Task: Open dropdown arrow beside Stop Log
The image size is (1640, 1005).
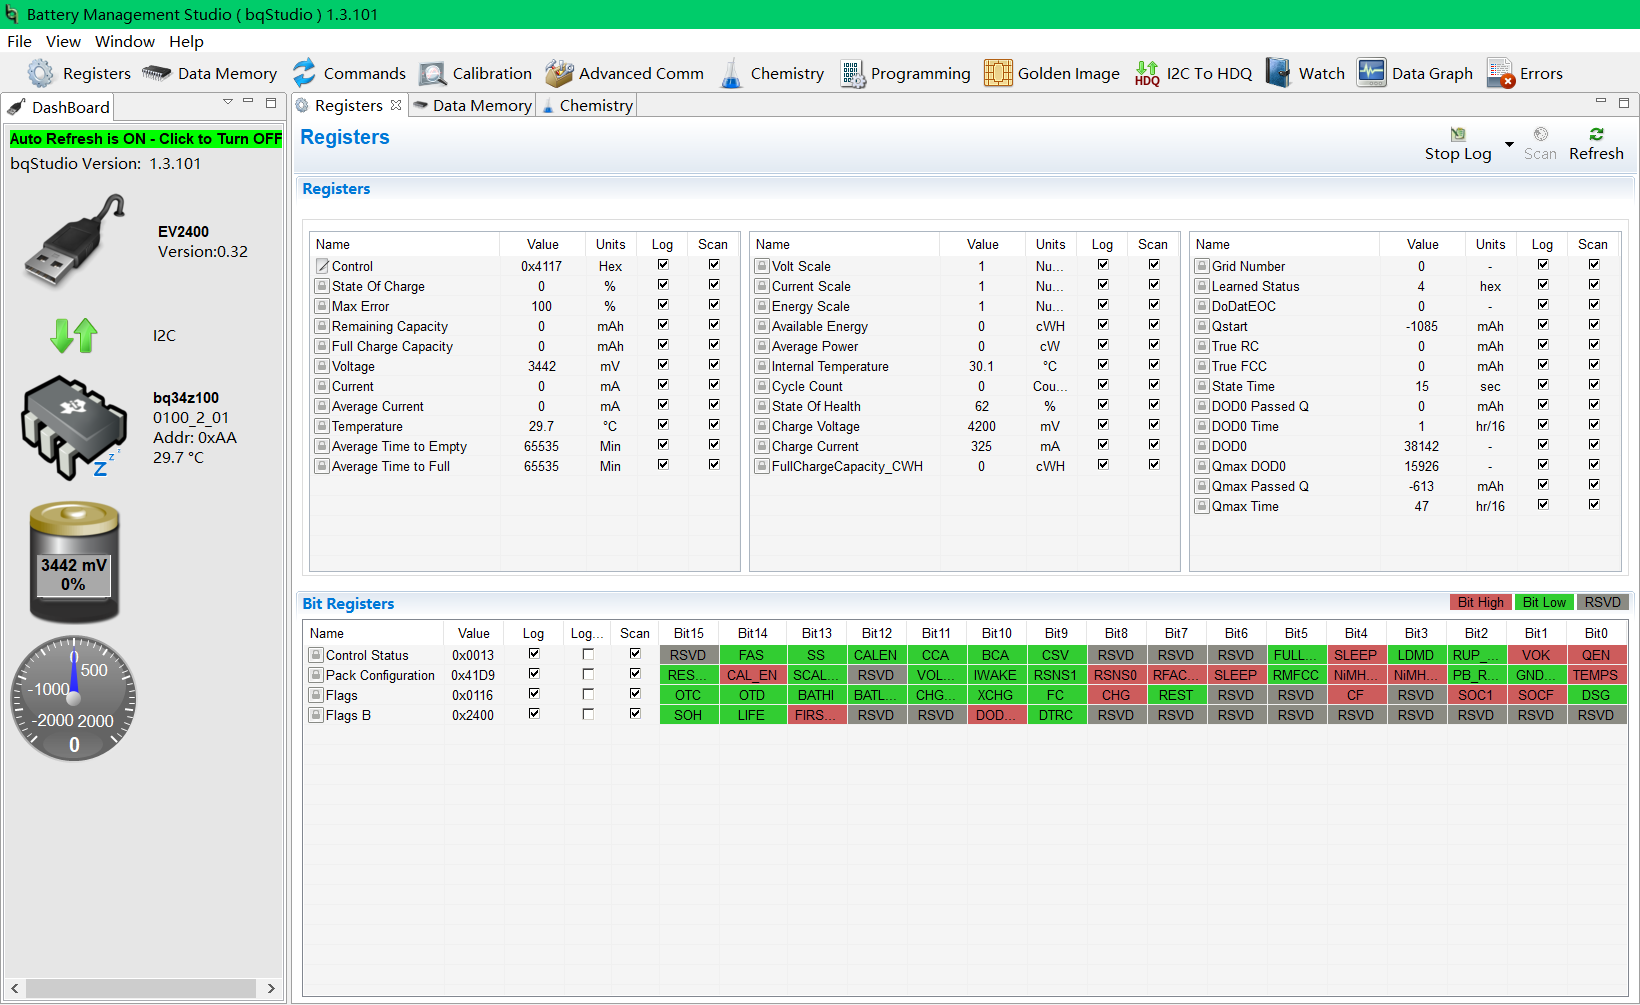Action: point(1509,144)
